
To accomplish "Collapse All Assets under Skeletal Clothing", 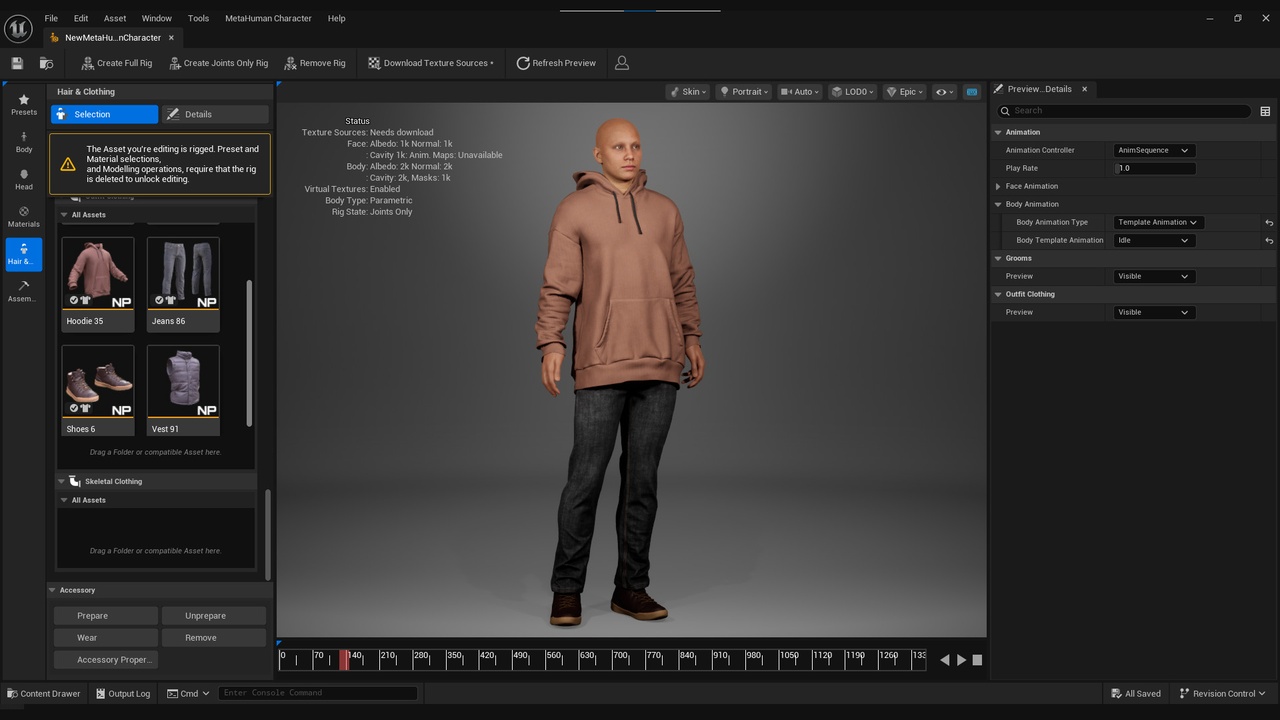I will point(64,500).
